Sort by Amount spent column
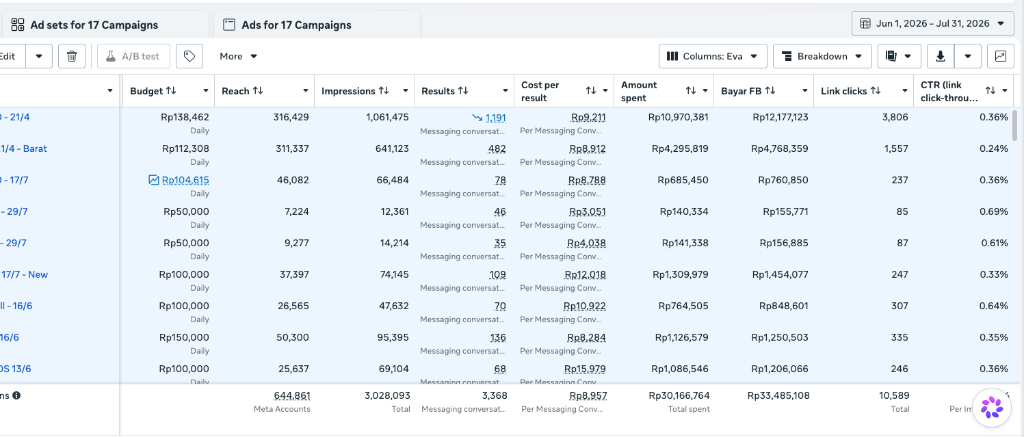Image resolution: width=1024 pixels, height=437 pixels. tap(691, 91)
